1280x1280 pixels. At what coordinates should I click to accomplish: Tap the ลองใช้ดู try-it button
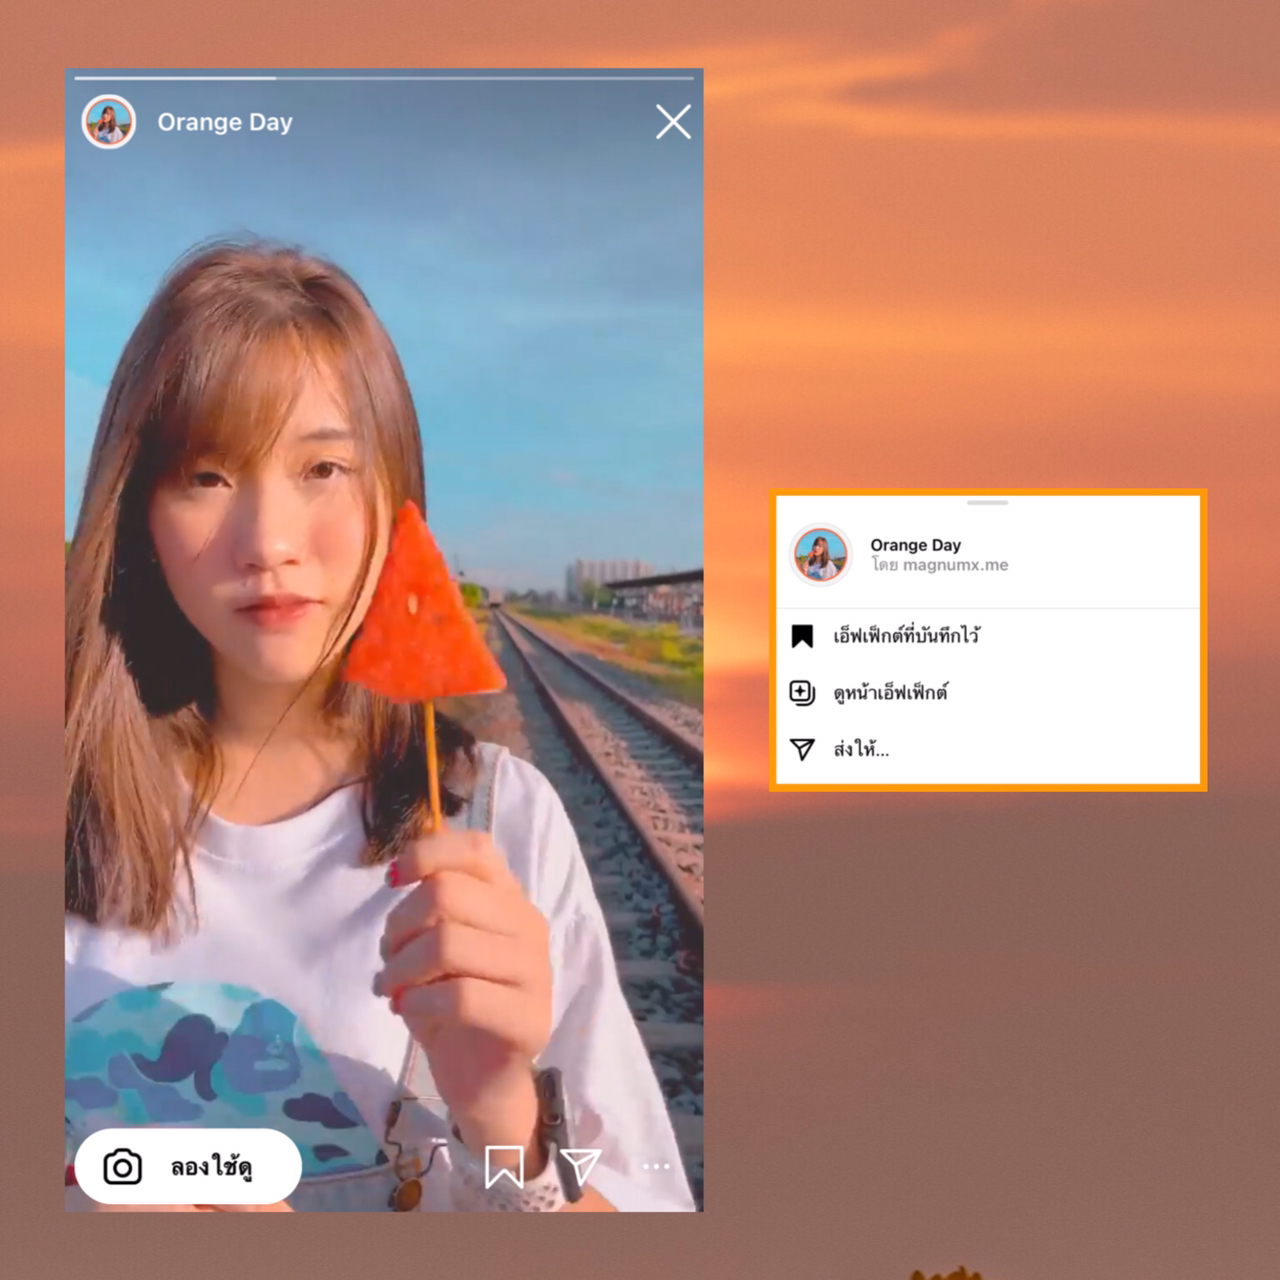tap(188, 1166)
